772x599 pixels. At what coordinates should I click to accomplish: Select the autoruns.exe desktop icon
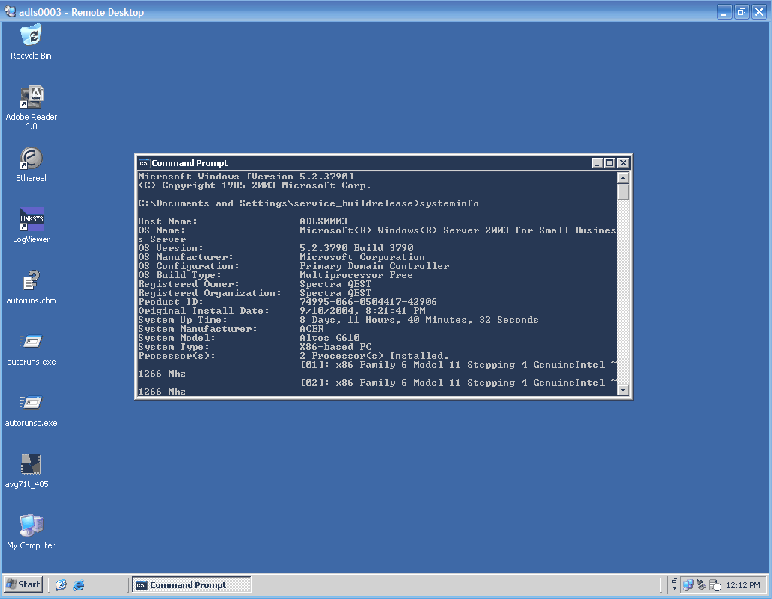pyautogui.click(x=32, y=349)
